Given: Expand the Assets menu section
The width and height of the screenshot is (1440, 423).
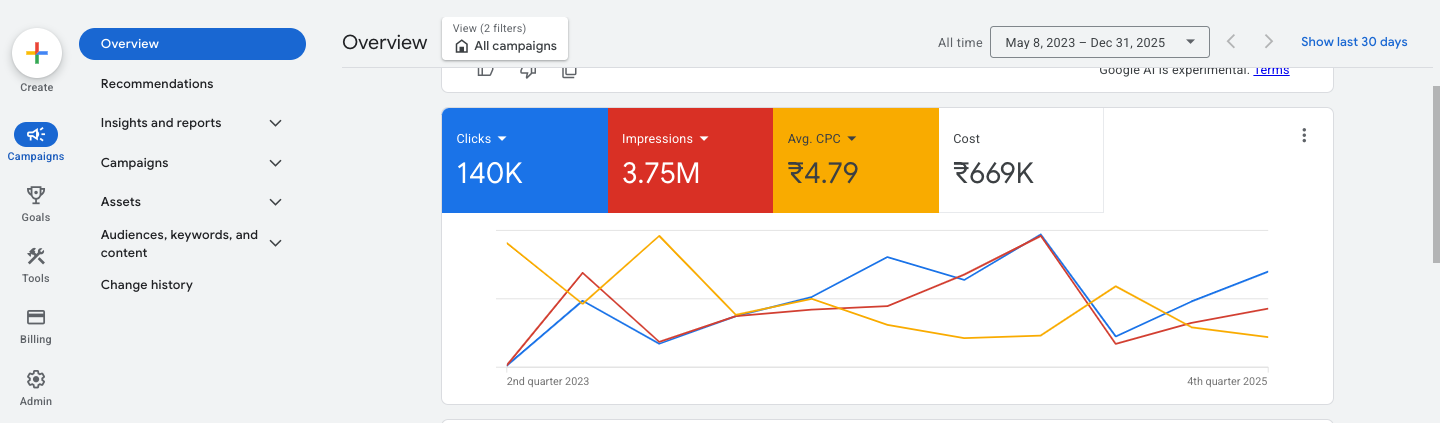Looking at the screenshot, I should (276, 202).
